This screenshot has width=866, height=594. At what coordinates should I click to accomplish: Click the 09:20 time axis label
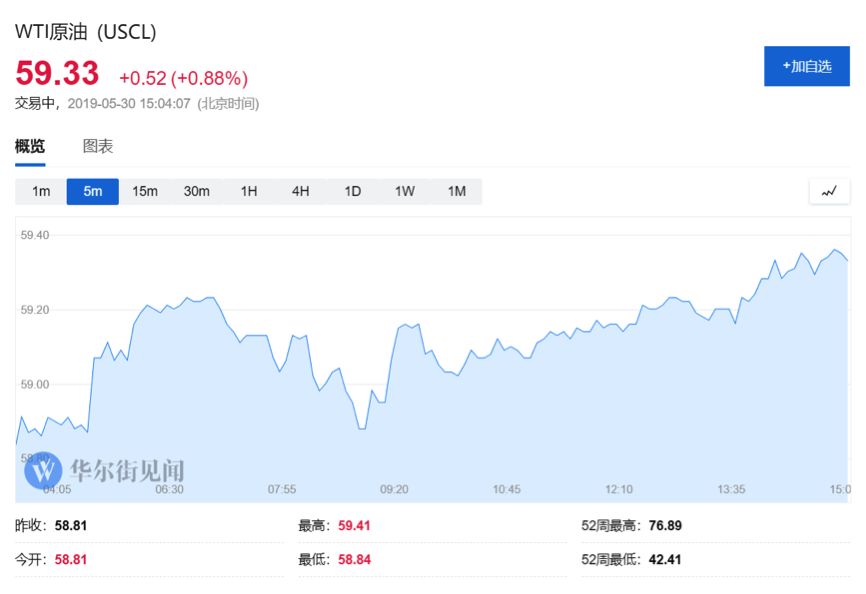pyautogui.click(x=394, y=490)
